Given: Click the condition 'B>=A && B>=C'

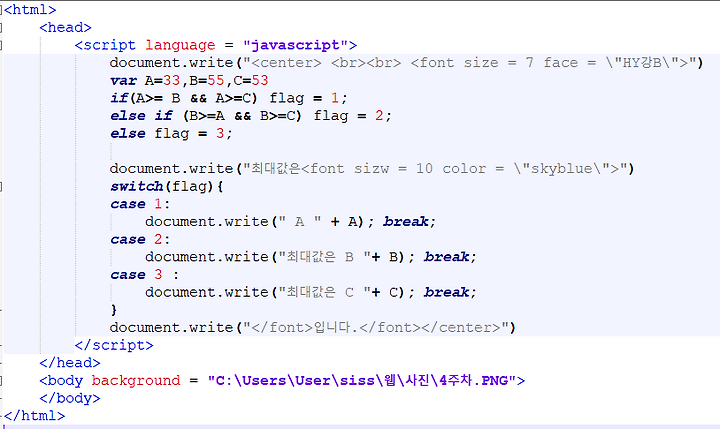Looking at the screenshot, I should click(242, 116).
